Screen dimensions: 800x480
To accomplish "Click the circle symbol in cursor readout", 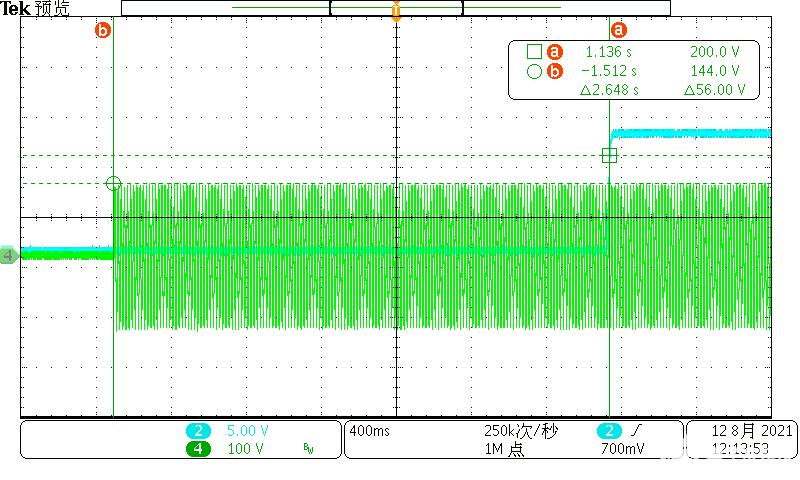I will 534,71.
